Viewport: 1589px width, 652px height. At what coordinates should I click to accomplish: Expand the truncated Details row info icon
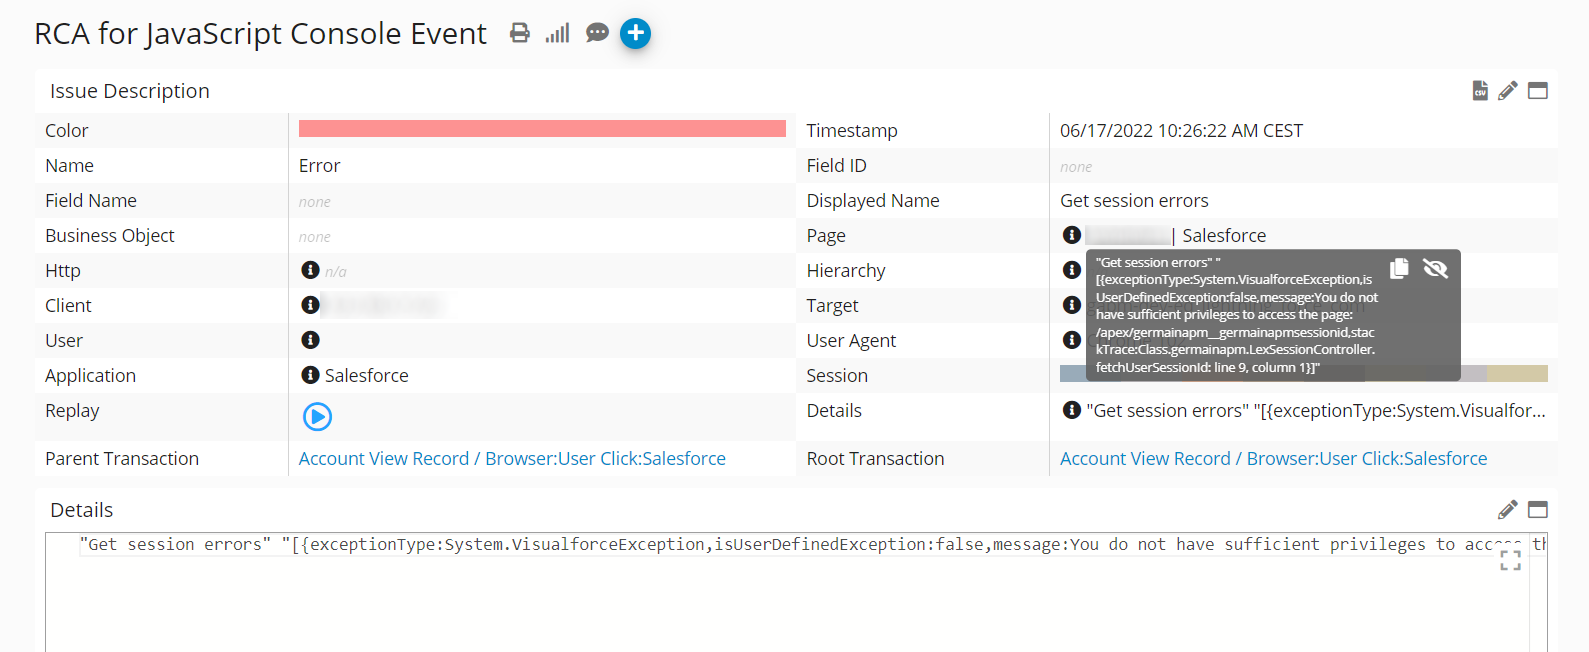tap(1071, 410)
